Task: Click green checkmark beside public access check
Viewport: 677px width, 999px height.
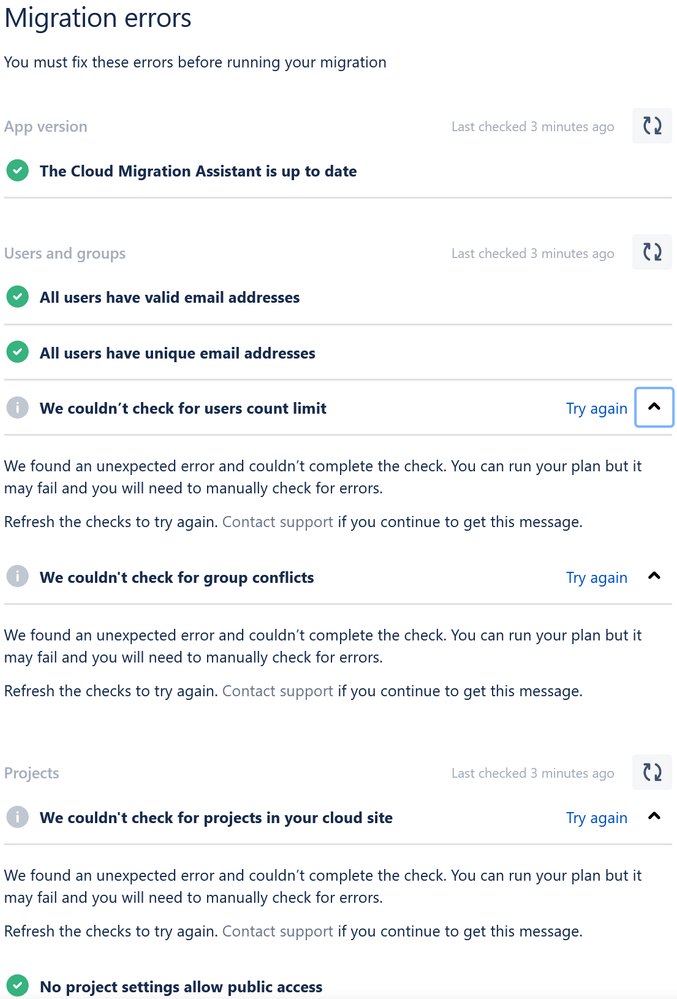Action: (17, 986)
